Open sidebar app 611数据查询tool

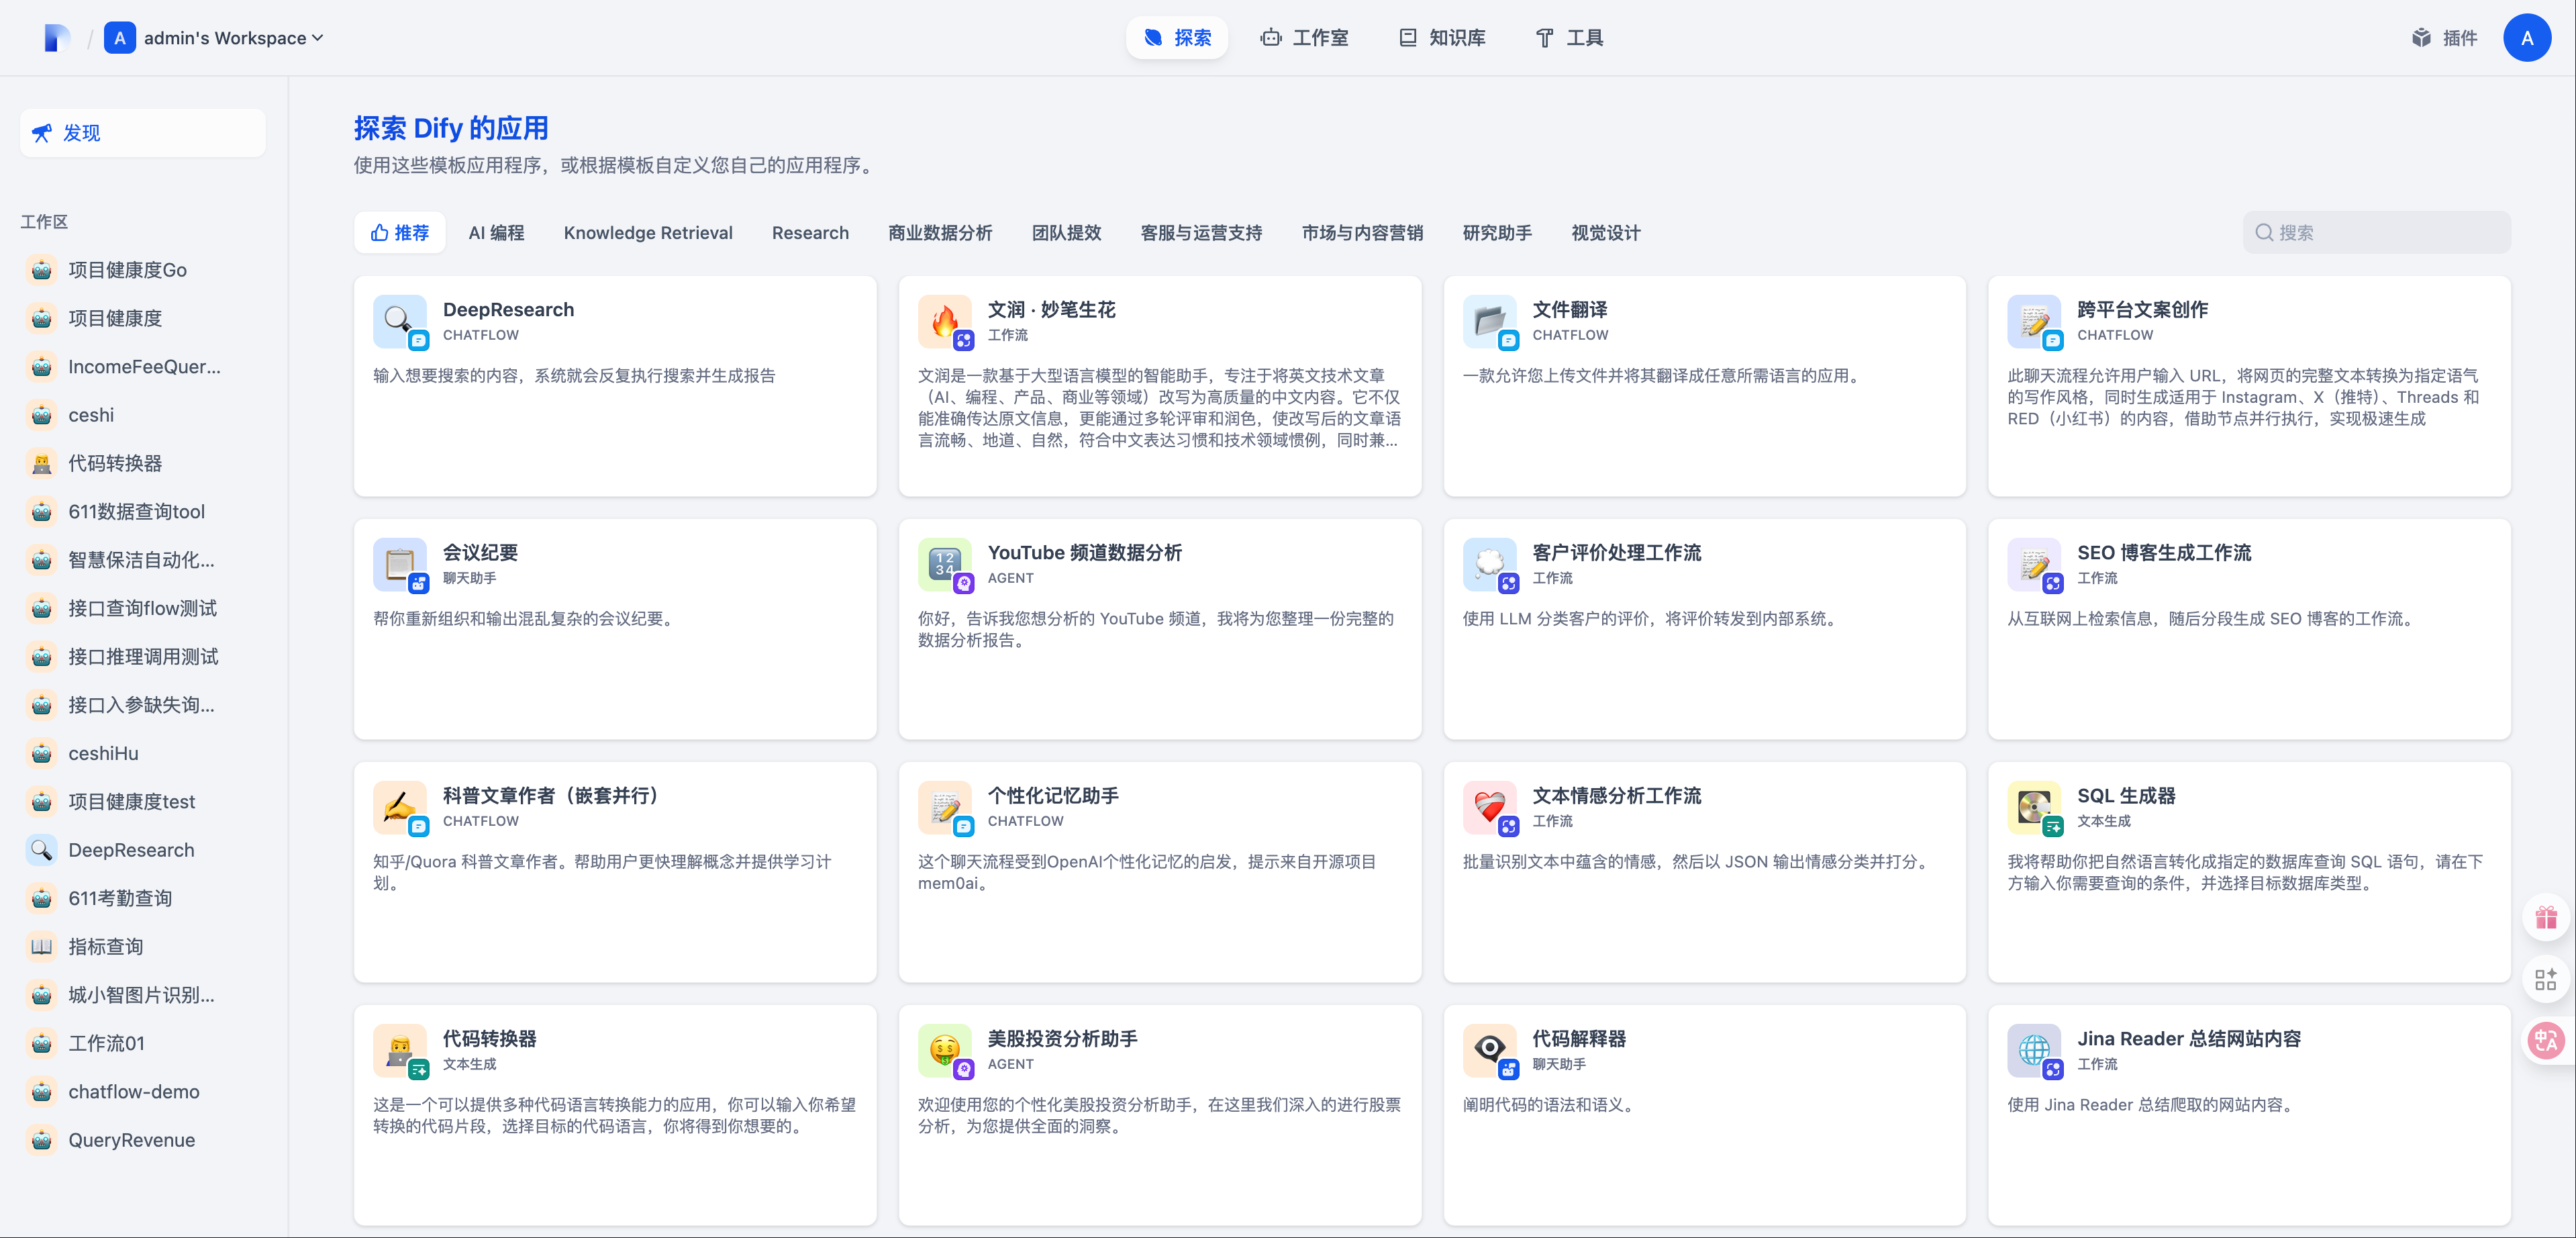[x=143, y=512]
